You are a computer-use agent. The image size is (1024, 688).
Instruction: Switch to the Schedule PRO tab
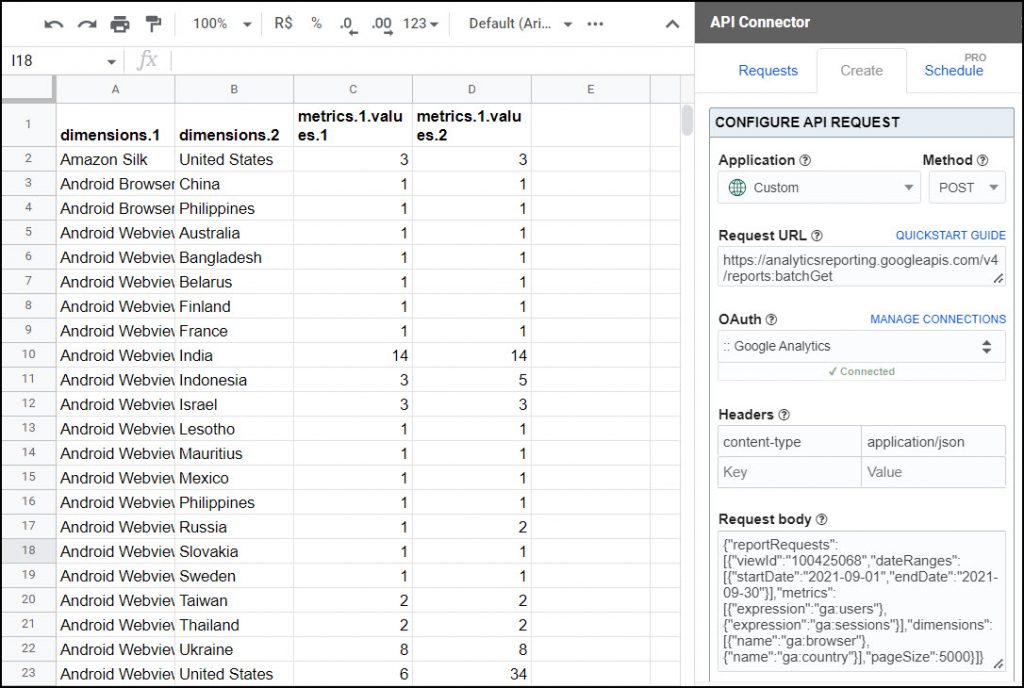(x=953, y=70)
